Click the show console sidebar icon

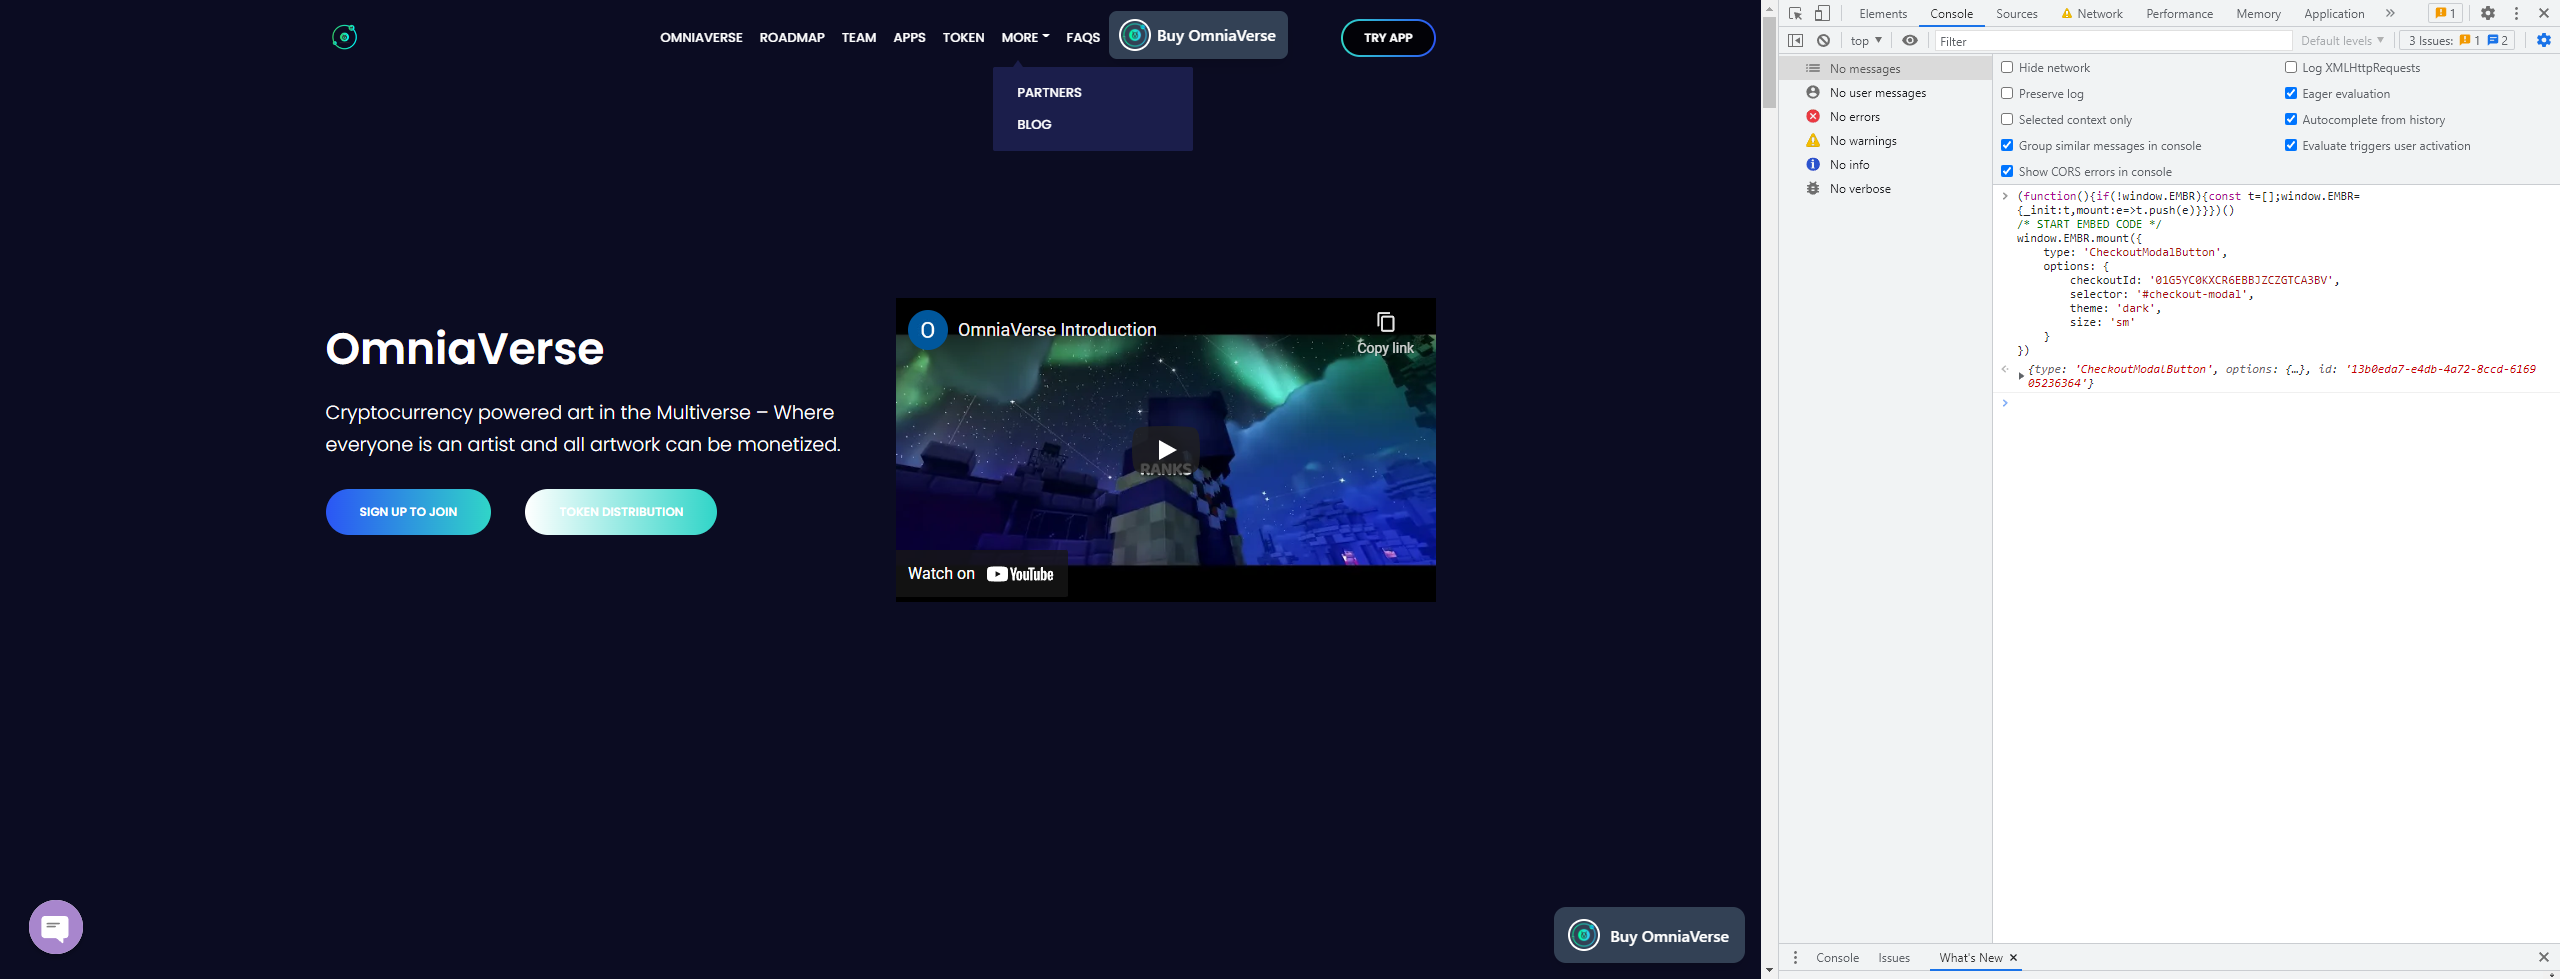(x=1796, y=41)
